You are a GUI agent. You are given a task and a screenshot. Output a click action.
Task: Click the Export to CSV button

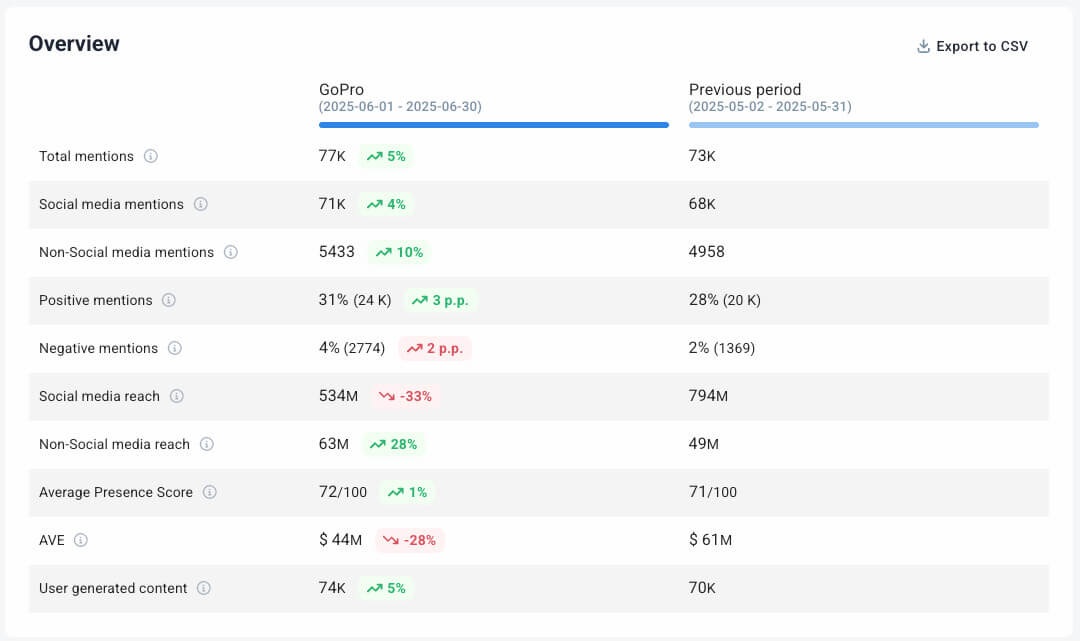coord(972,46)
